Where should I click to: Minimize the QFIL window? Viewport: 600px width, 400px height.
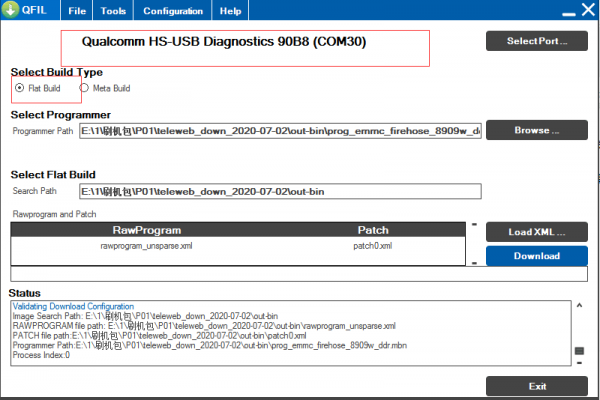tap(569, 14)
